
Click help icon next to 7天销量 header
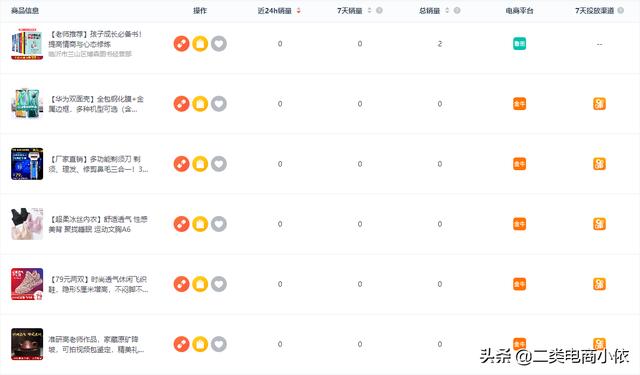pos(379,11)
